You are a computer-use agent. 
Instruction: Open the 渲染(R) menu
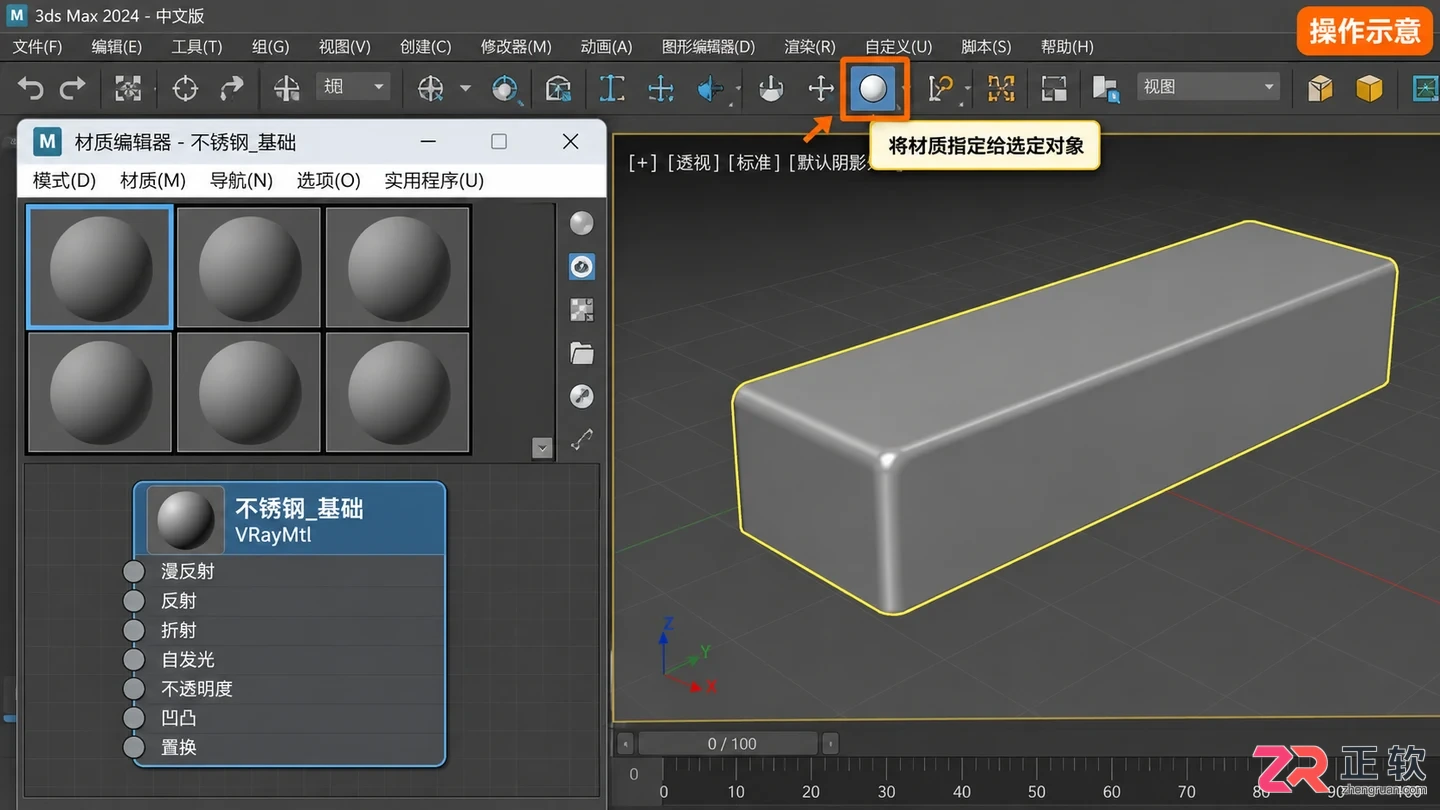[x=810, y=47]
